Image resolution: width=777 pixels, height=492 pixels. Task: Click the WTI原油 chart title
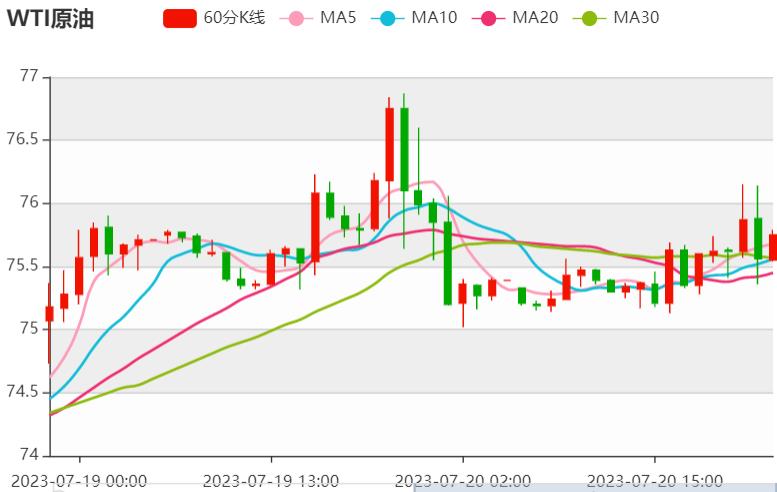pyautogui.click(x=50, y=19)
